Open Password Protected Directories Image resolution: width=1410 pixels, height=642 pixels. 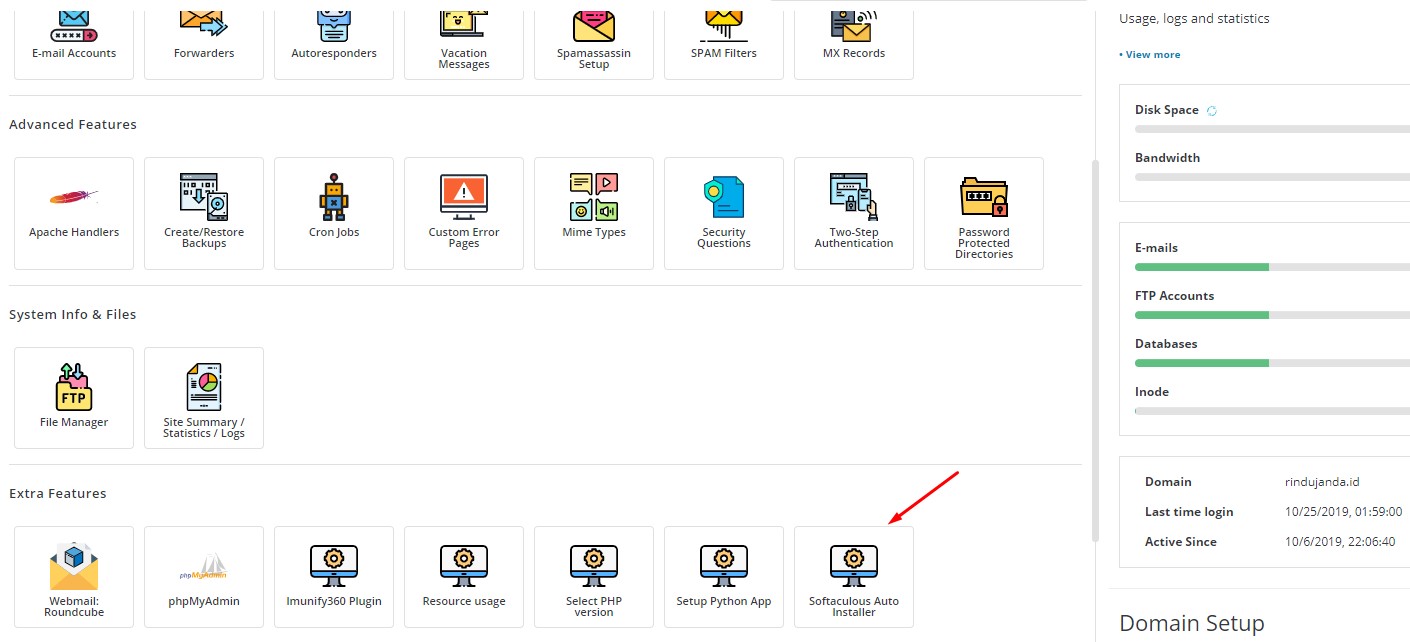(x=983, y=213)
